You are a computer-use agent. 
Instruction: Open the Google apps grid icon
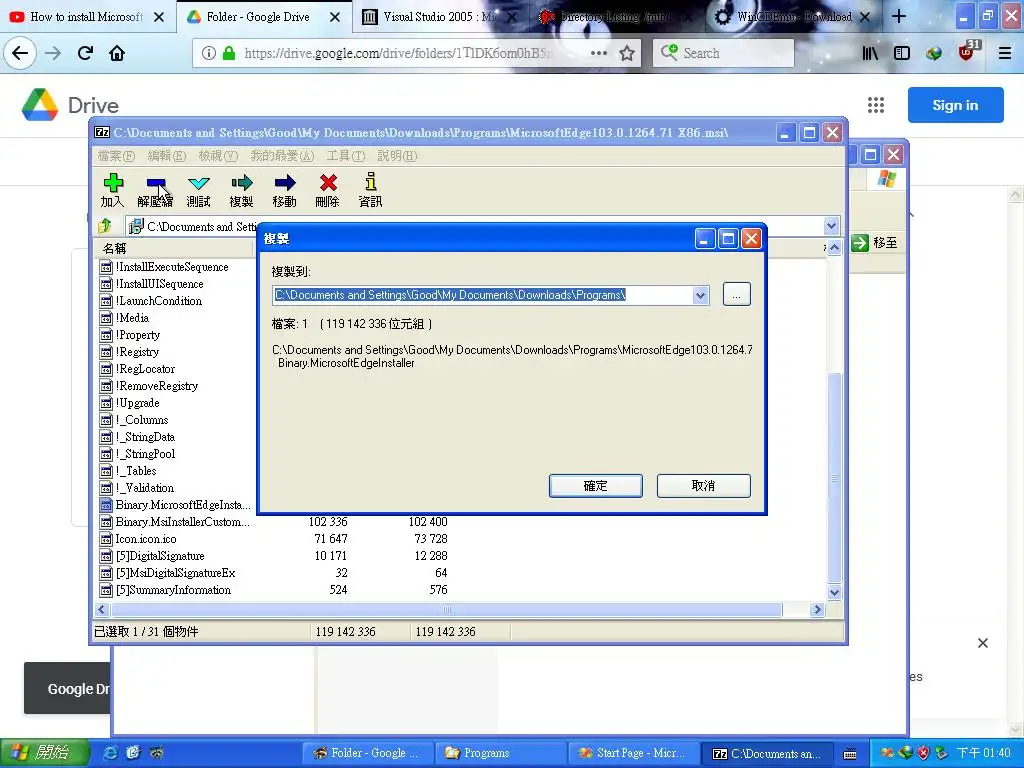point(876,104)
